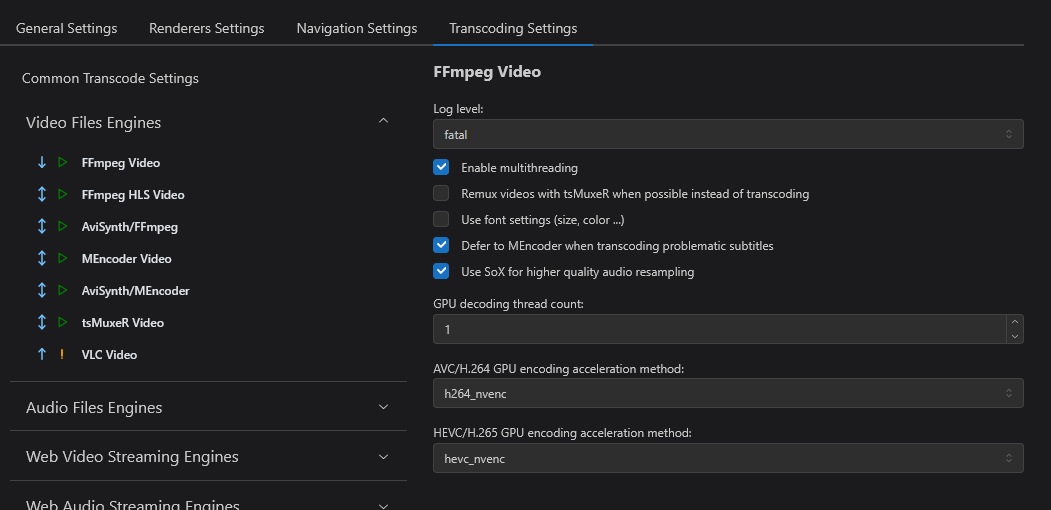Select the tsMuxeR Video engine
This screenshot has width=1051, height=510.
click(x=123, y=323)
